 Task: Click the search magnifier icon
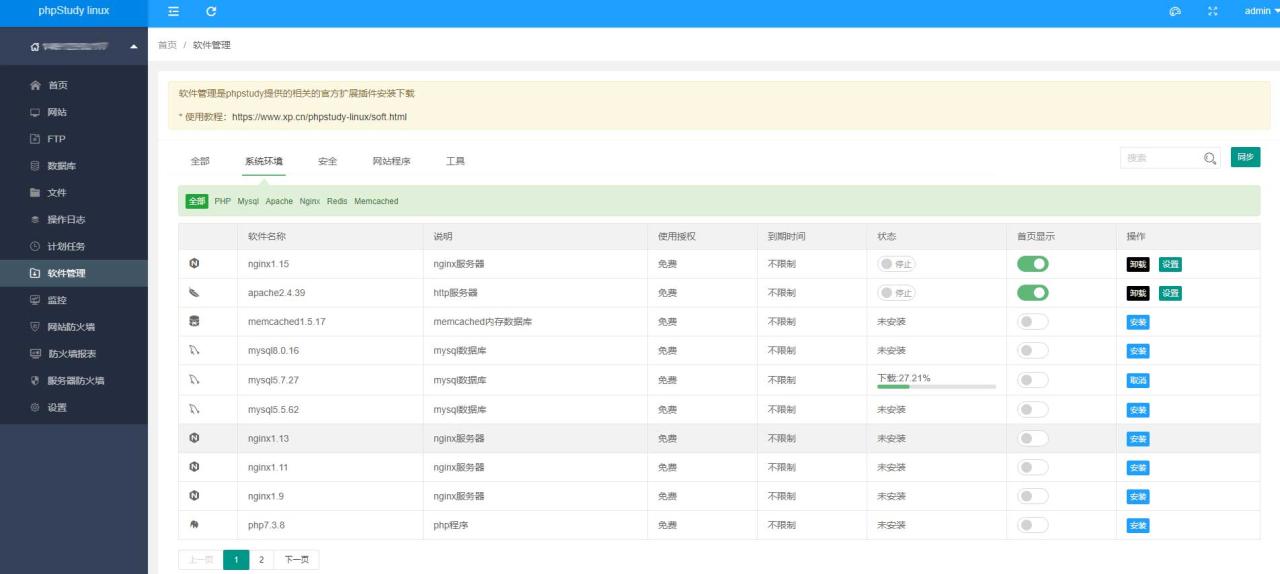[x=1210, y=158]
